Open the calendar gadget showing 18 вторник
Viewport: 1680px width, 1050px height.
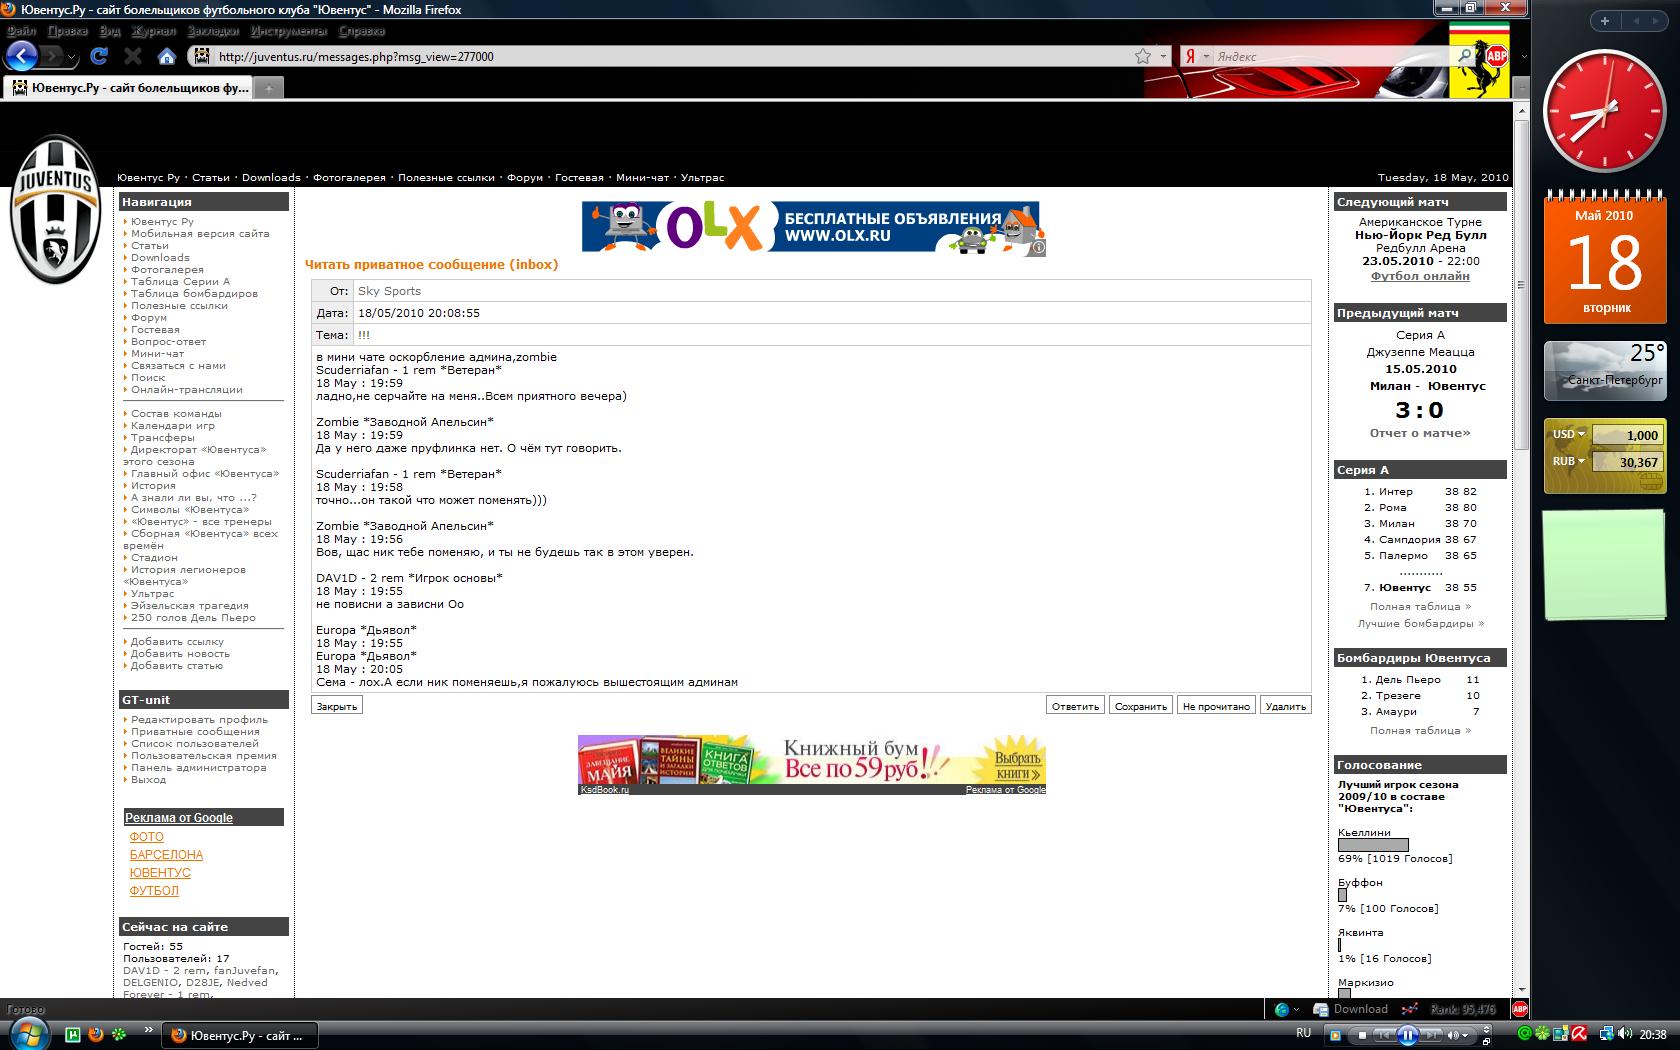click(x=1605, y=260)
